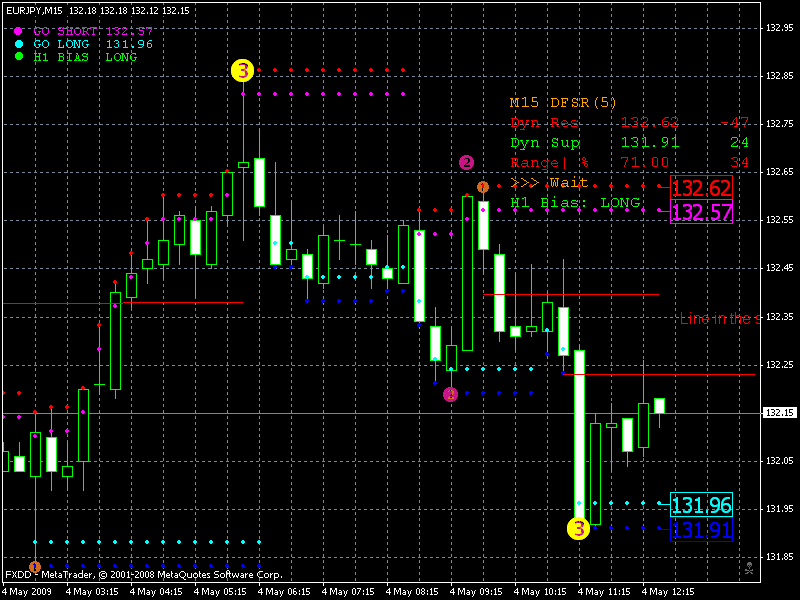Click the orange 1 marker above FXDD text
800x600 pixels.
35,567
